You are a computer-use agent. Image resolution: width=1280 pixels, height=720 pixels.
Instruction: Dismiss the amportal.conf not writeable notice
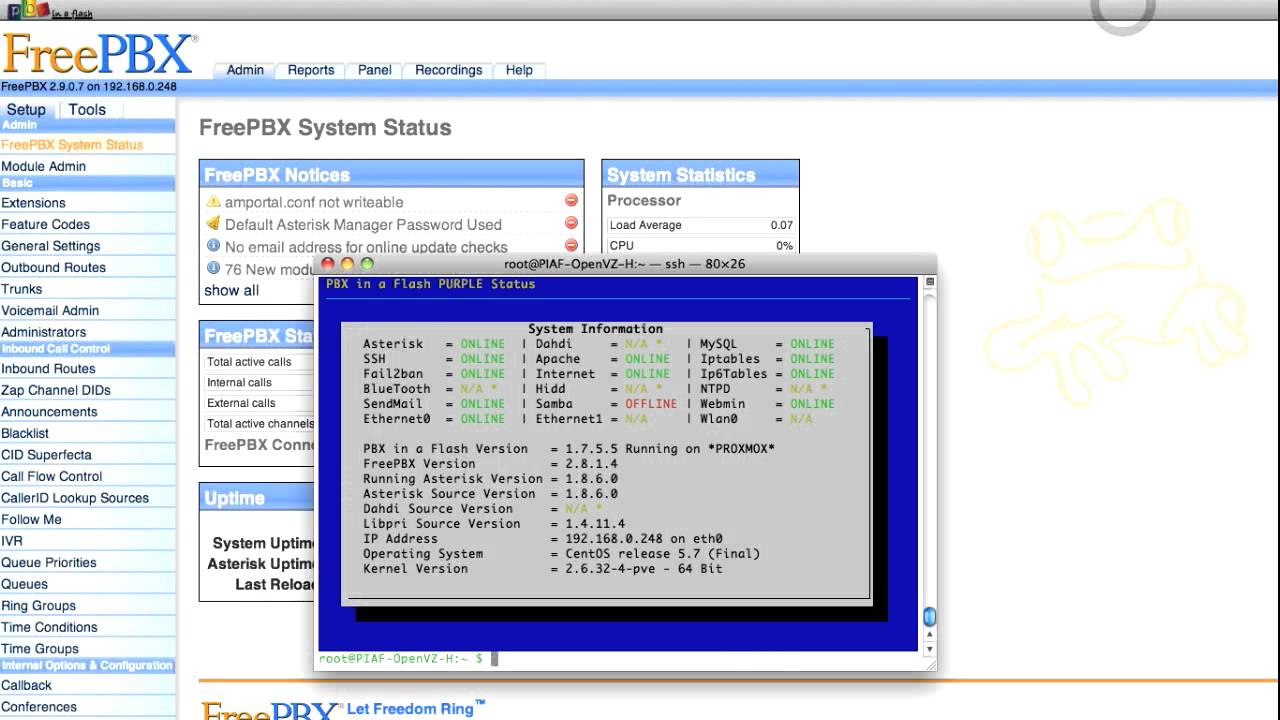[571, 201]
